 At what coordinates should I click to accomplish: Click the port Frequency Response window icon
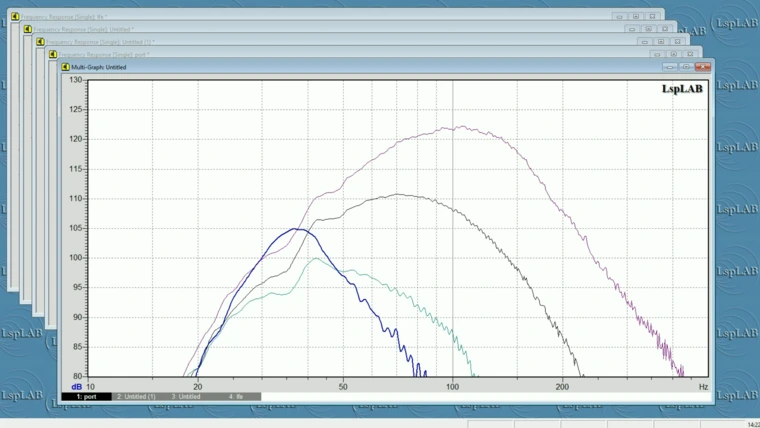[54, 55]
